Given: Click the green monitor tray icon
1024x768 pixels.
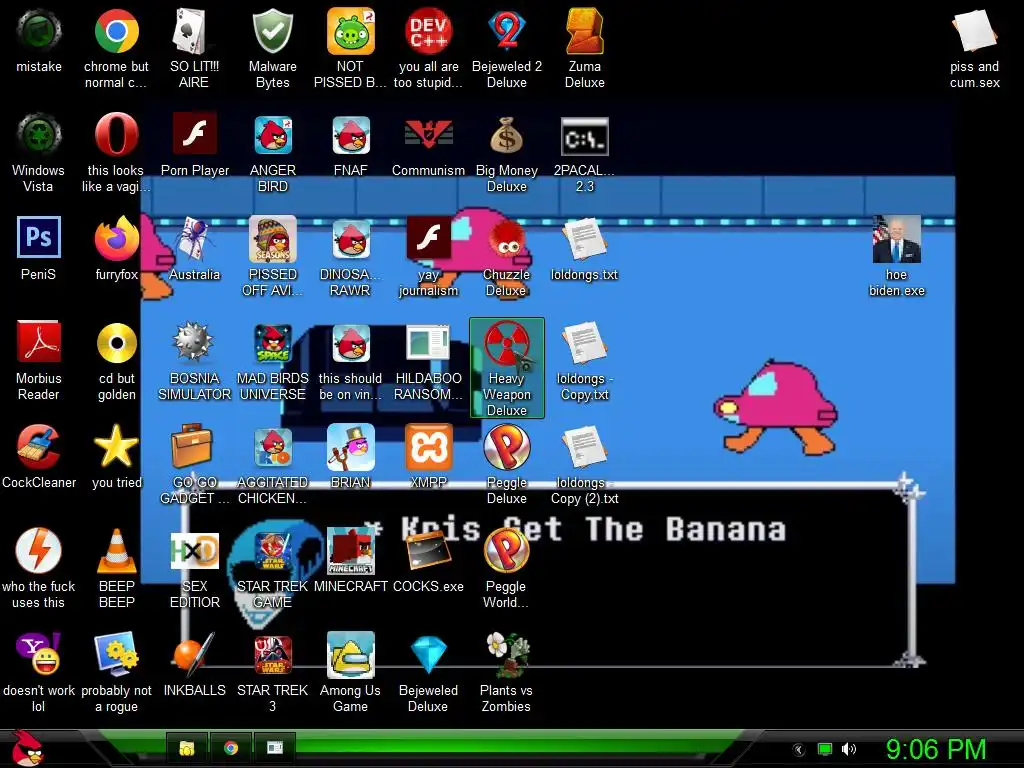Looking at the screenshot, I should click(x=825, y=749).
